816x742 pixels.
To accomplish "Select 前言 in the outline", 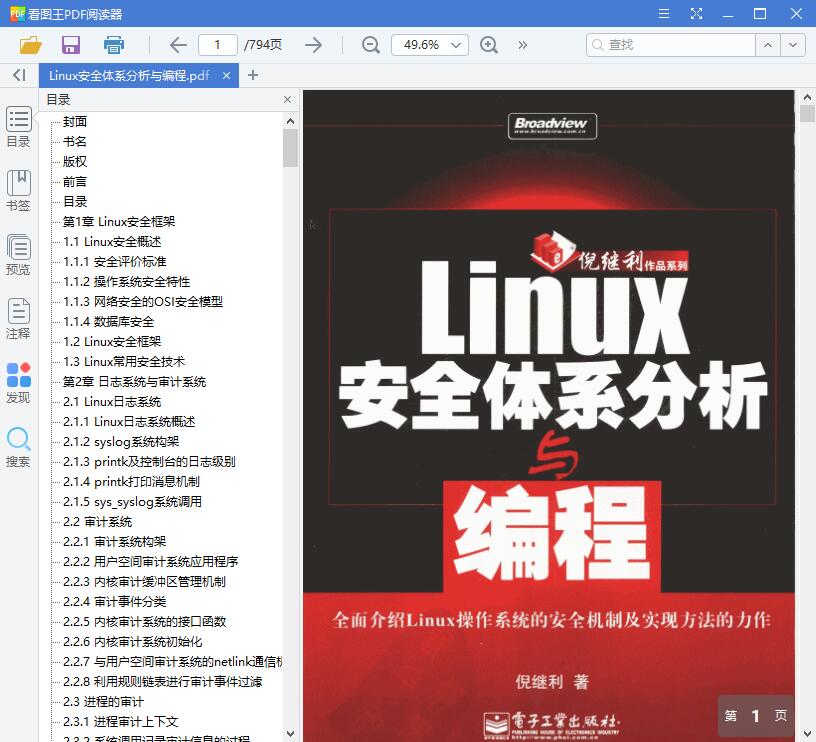I will click(x=75, y=182).
